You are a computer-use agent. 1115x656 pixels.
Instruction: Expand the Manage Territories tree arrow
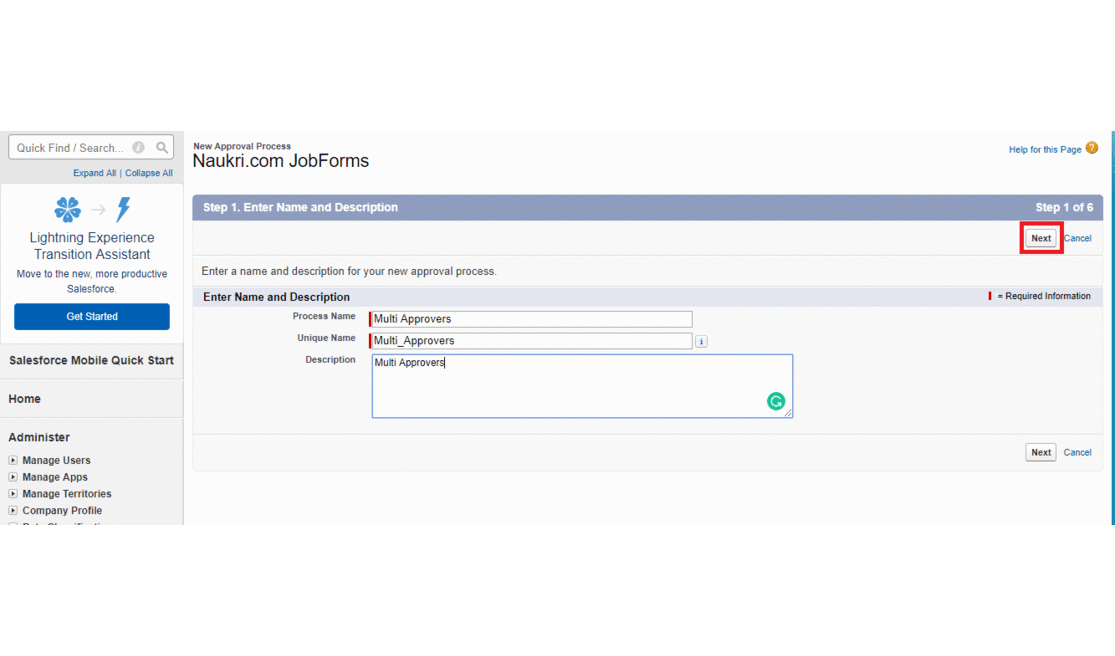pos(13,494)
